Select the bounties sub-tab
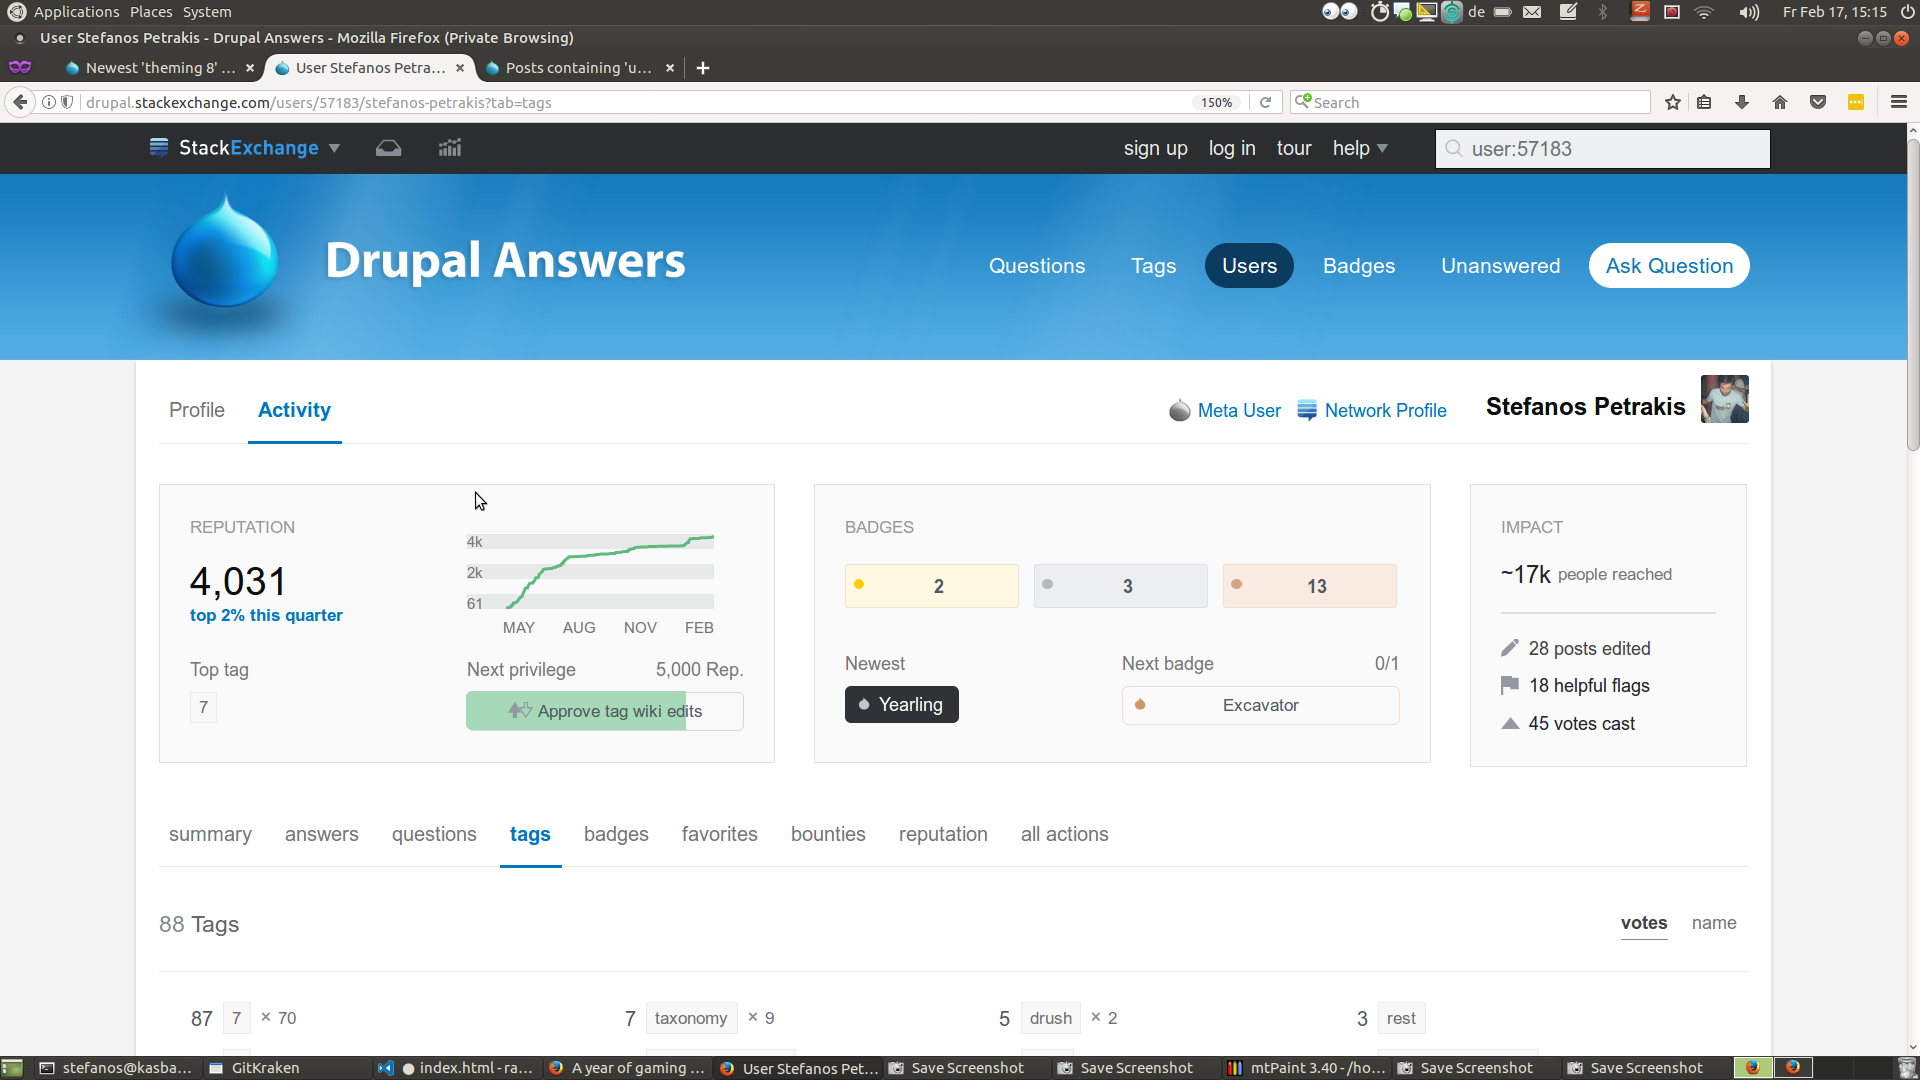 point(828,834)
